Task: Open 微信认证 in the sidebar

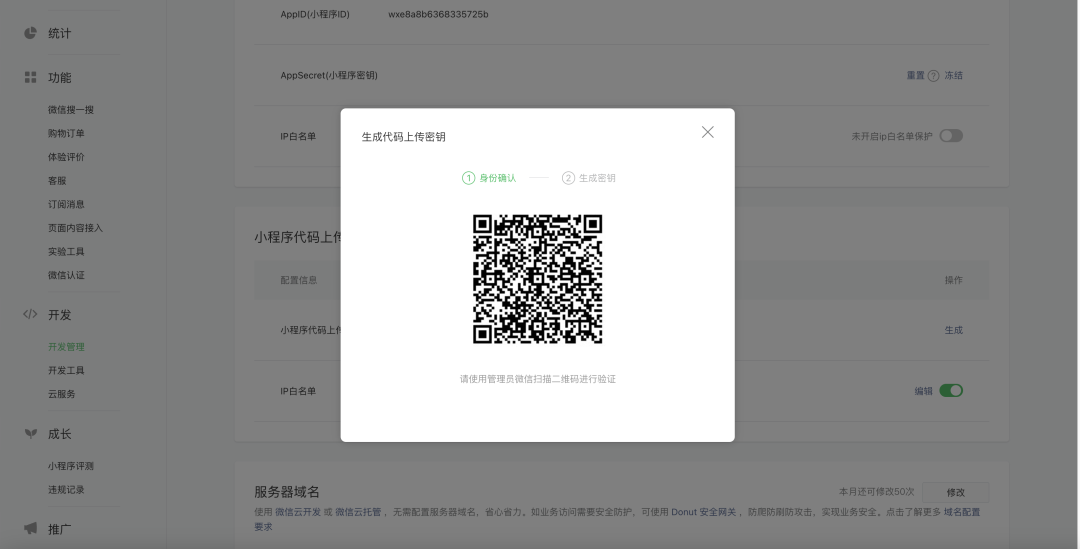Action: [x=66, y=275]
